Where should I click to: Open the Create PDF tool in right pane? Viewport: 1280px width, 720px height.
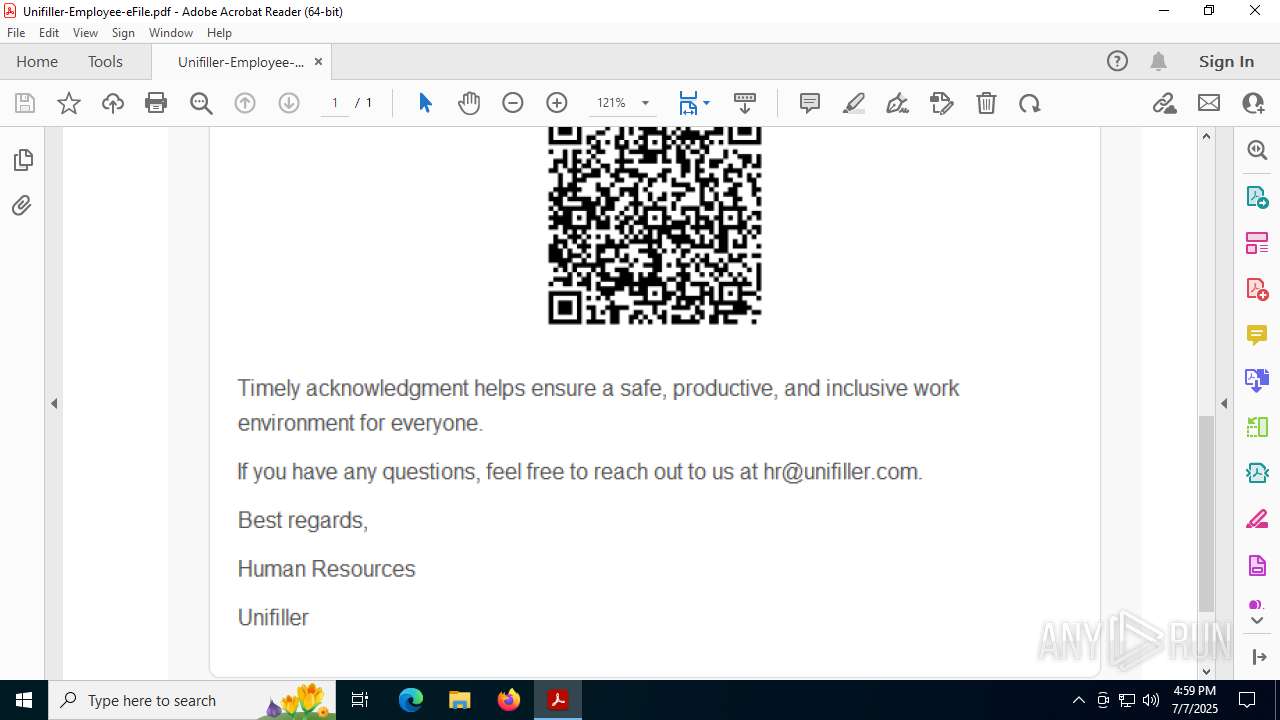pyautogui.click(x=1257, y=289)
